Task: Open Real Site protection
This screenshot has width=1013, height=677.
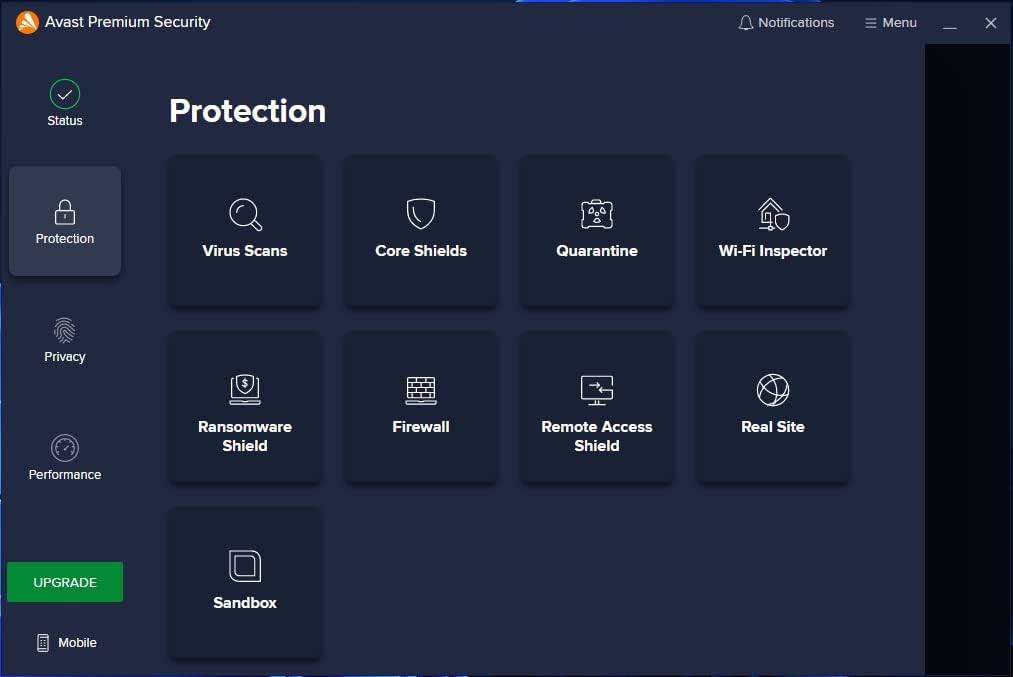Action: tap(772, 407)
